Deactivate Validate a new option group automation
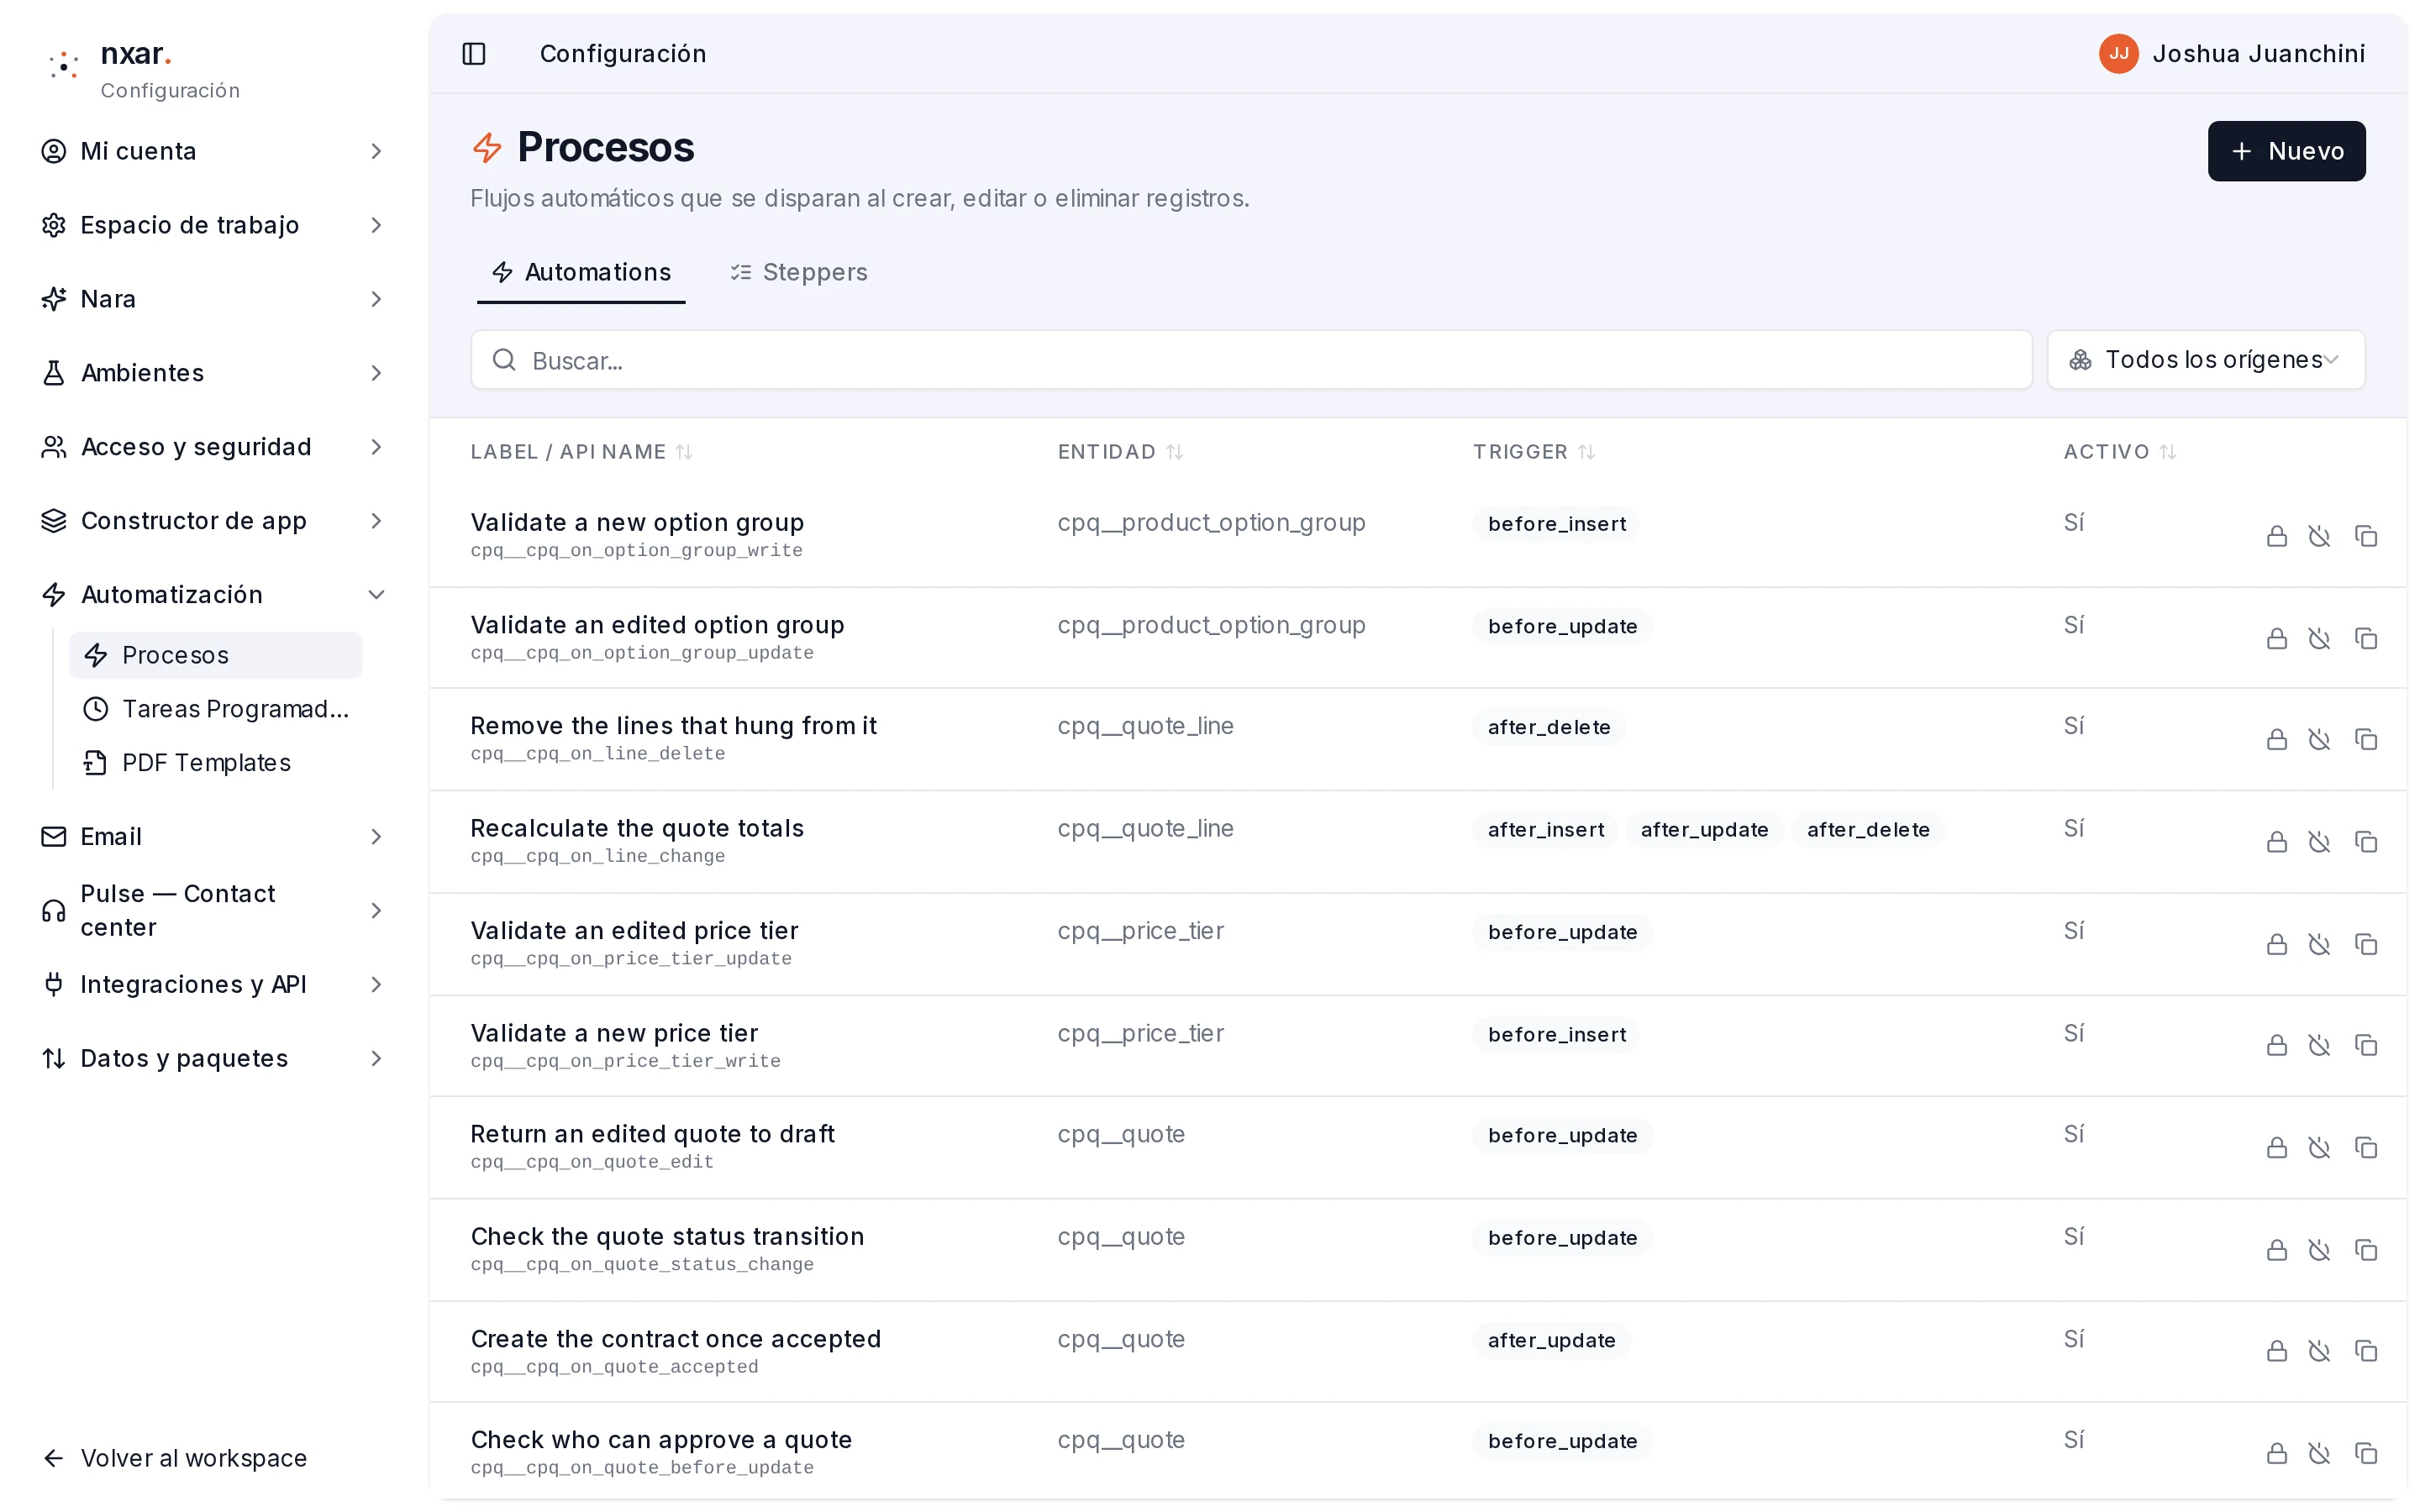This screenshot has height=1512, width=2420. click(x=2320, y=537)
